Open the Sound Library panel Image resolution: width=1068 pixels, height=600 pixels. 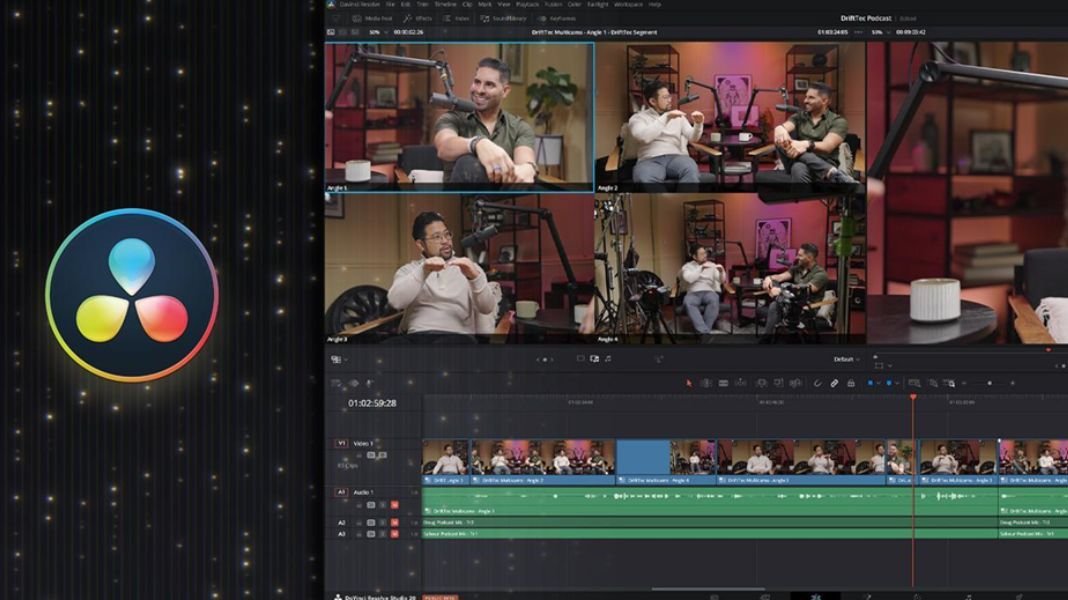(504, 18)
